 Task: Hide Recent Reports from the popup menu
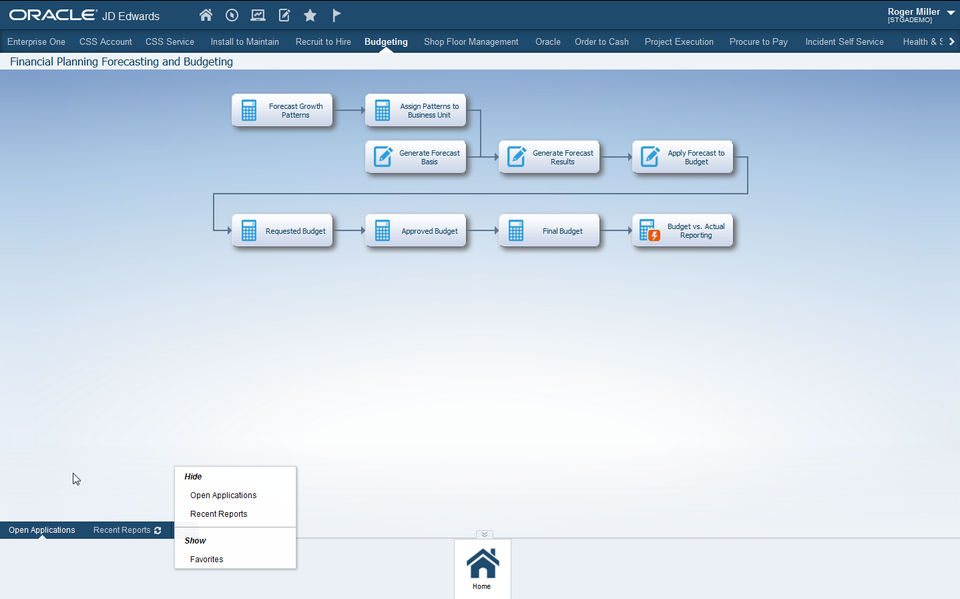pos(219,514)
